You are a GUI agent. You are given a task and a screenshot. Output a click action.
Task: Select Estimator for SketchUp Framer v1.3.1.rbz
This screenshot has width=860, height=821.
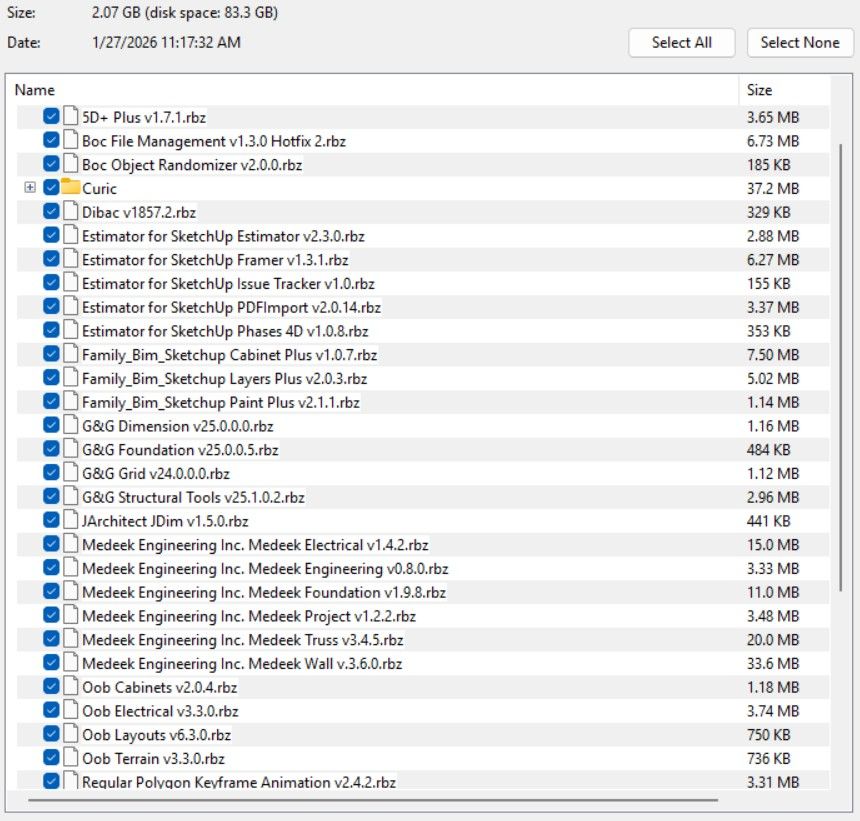[x=215, y=259]
